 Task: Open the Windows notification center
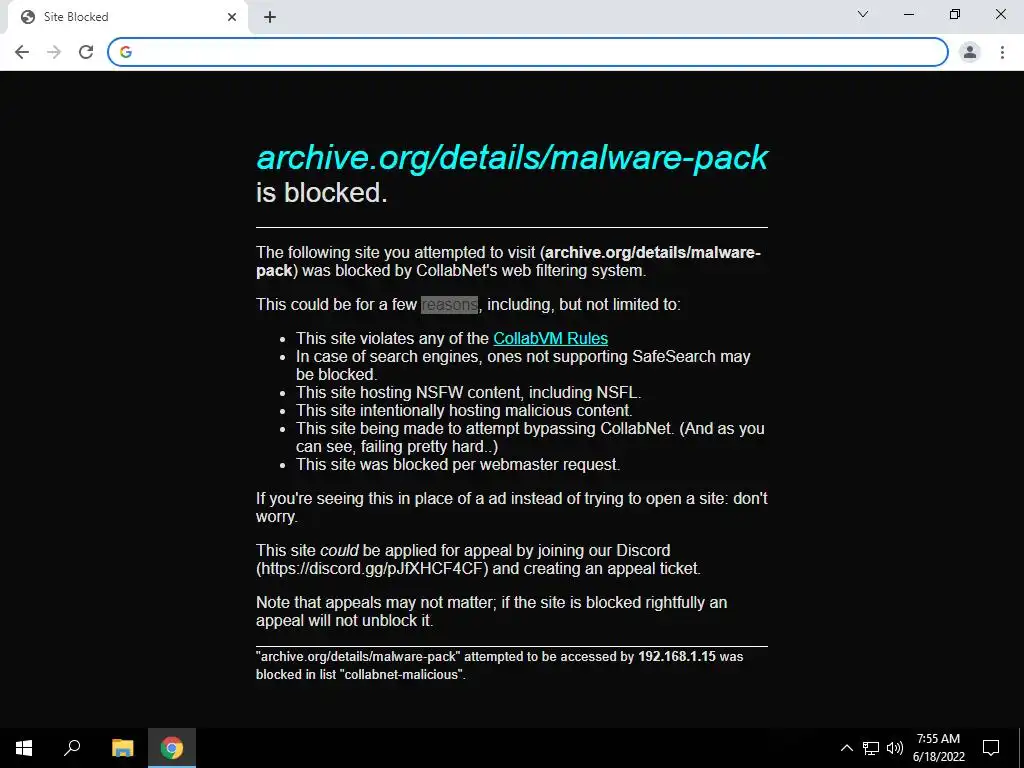[991, 748]
